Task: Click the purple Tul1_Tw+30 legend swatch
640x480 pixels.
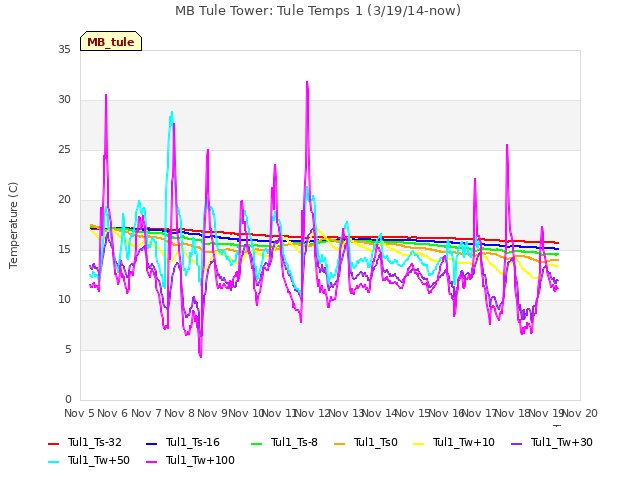Action: tap(517, 444)
